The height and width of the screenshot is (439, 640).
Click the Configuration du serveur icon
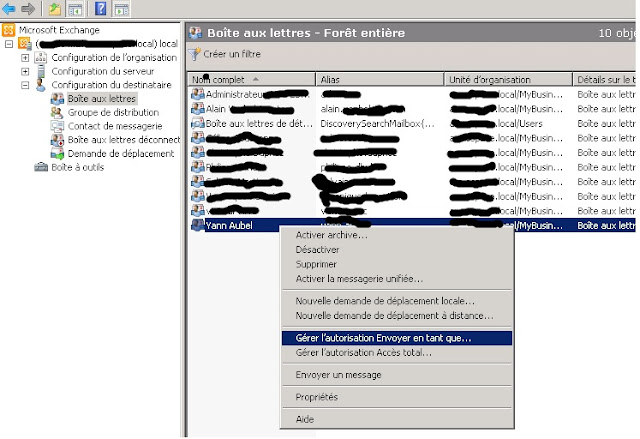point(41,71)
